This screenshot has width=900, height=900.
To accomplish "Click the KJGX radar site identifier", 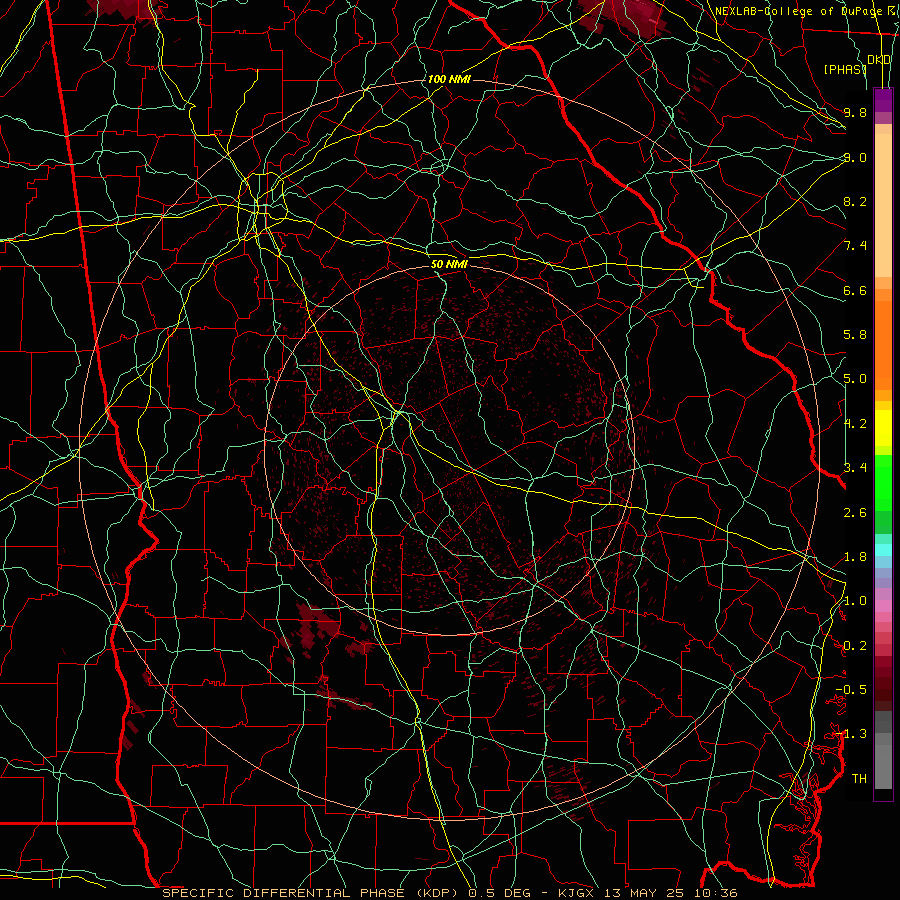I will point(578,893).
